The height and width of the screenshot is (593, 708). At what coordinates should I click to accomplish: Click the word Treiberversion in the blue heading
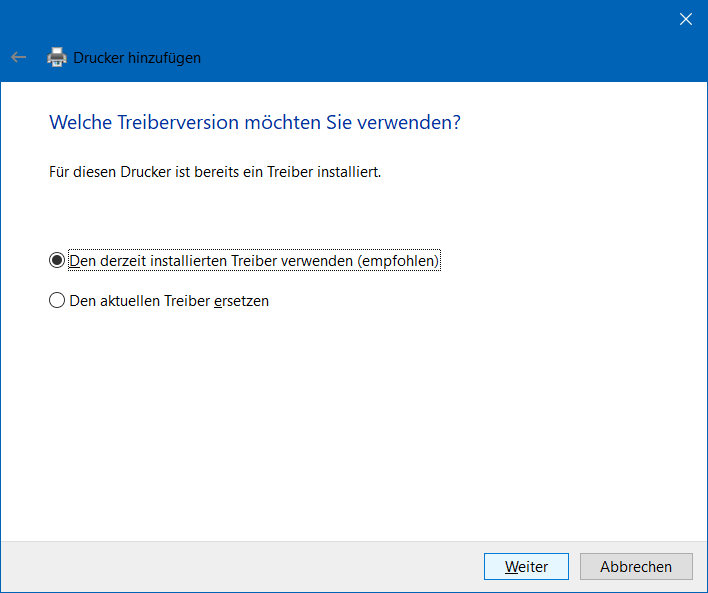coord(165,123)
